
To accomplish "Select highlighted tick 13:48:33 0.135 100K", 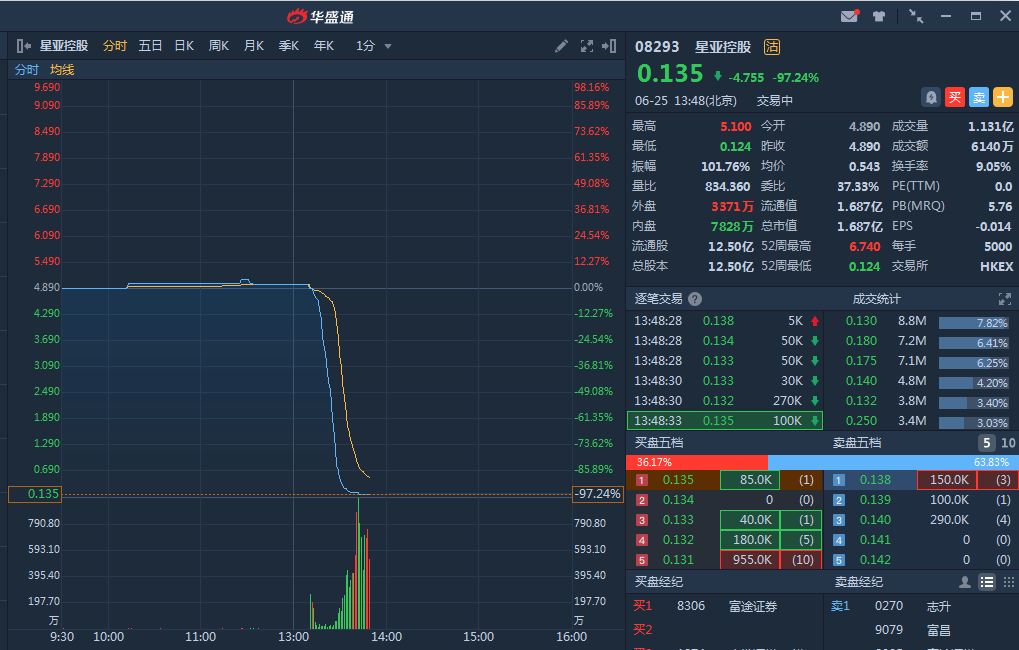I will coord(725,421).
